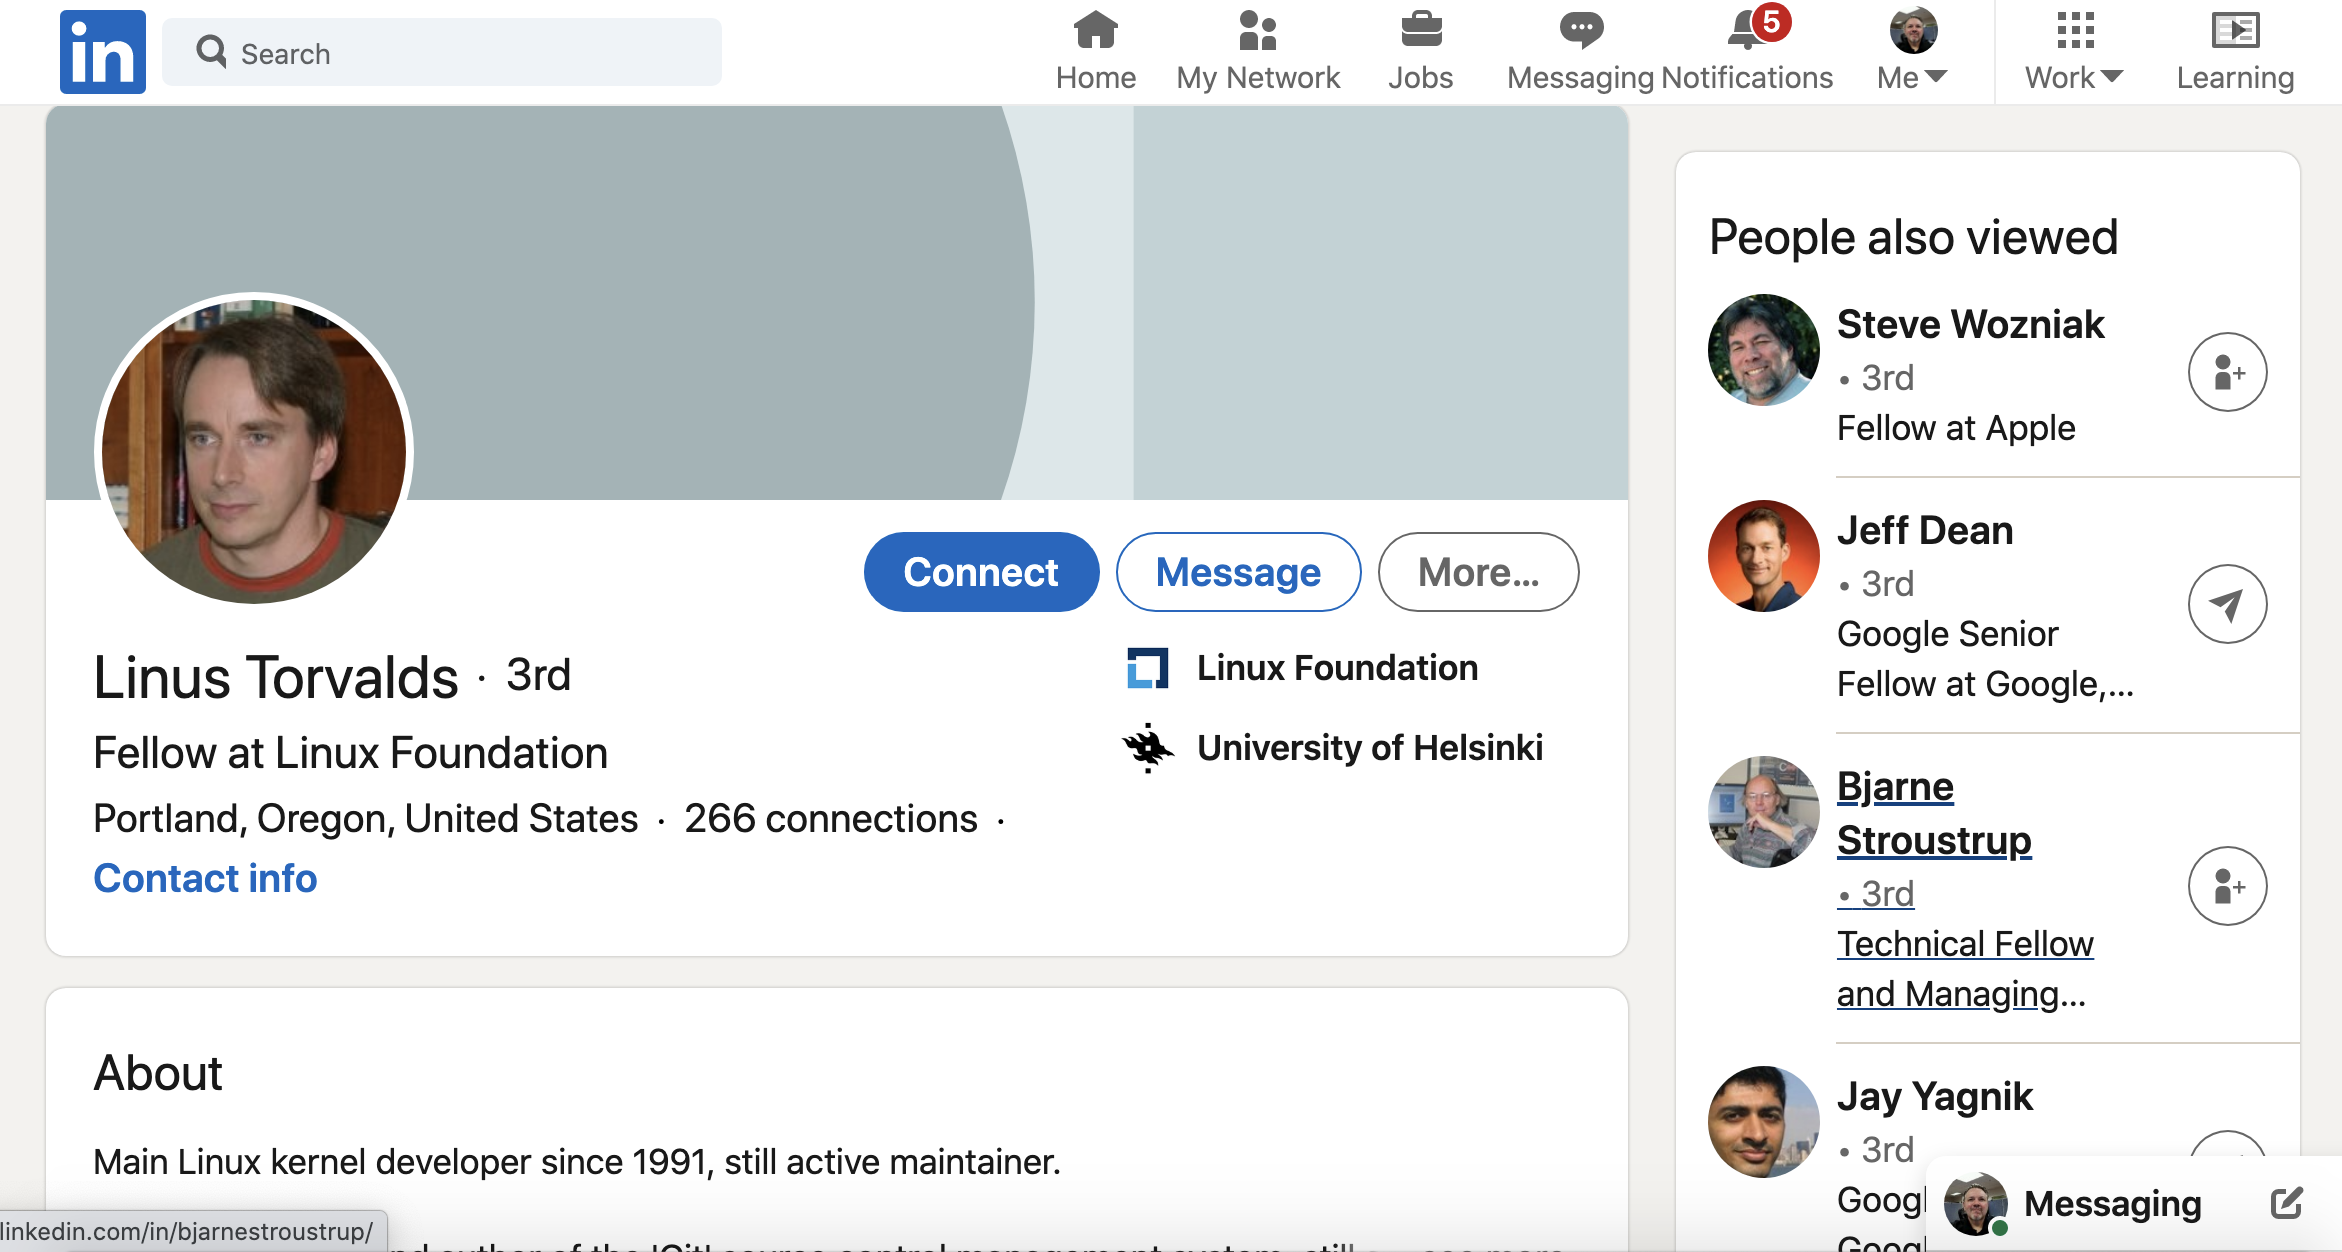View the 266 connections text
2342x1252 pixels.
[830, 819]
